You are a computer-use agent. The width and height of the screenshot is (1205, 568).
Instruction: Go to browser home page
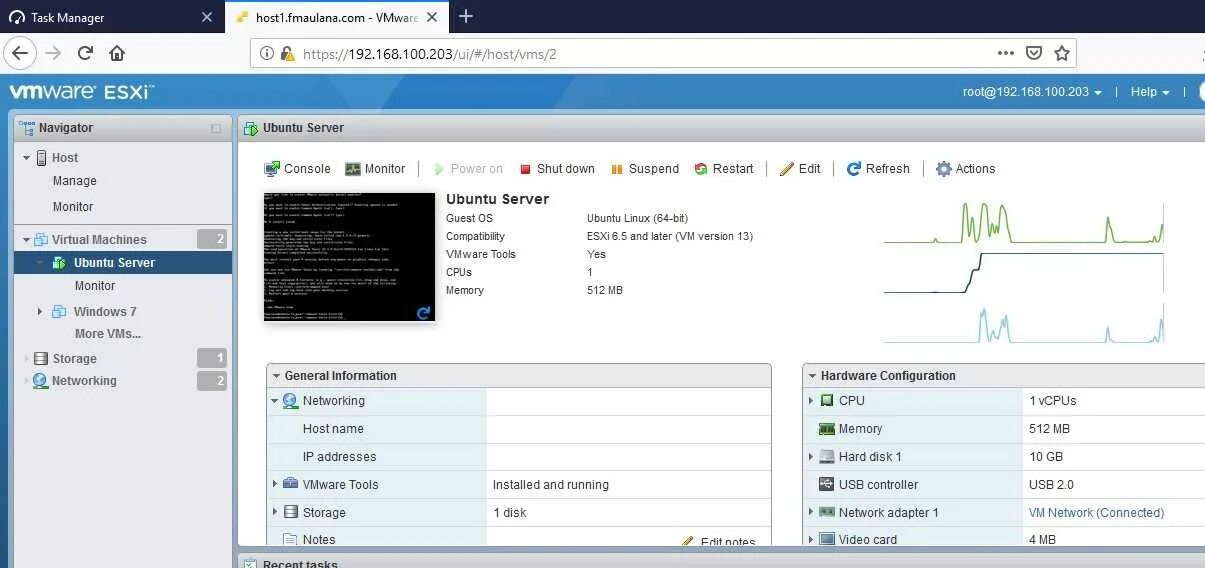click(x=117, y=54)
